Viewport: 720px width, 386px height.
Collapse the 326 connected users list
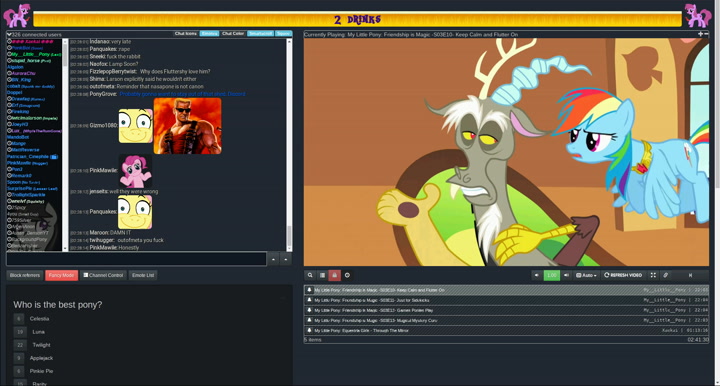tap(9, 34)
